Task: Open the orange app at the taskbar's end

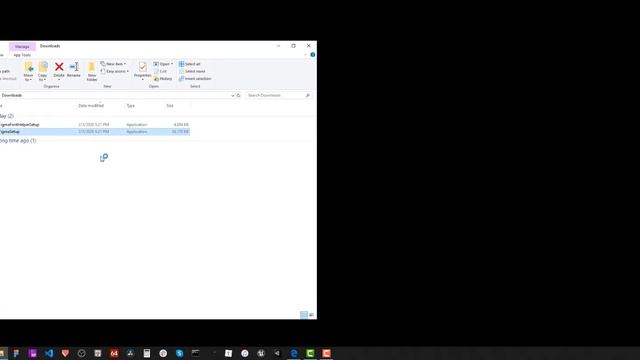Action: [x=327, y=353]
